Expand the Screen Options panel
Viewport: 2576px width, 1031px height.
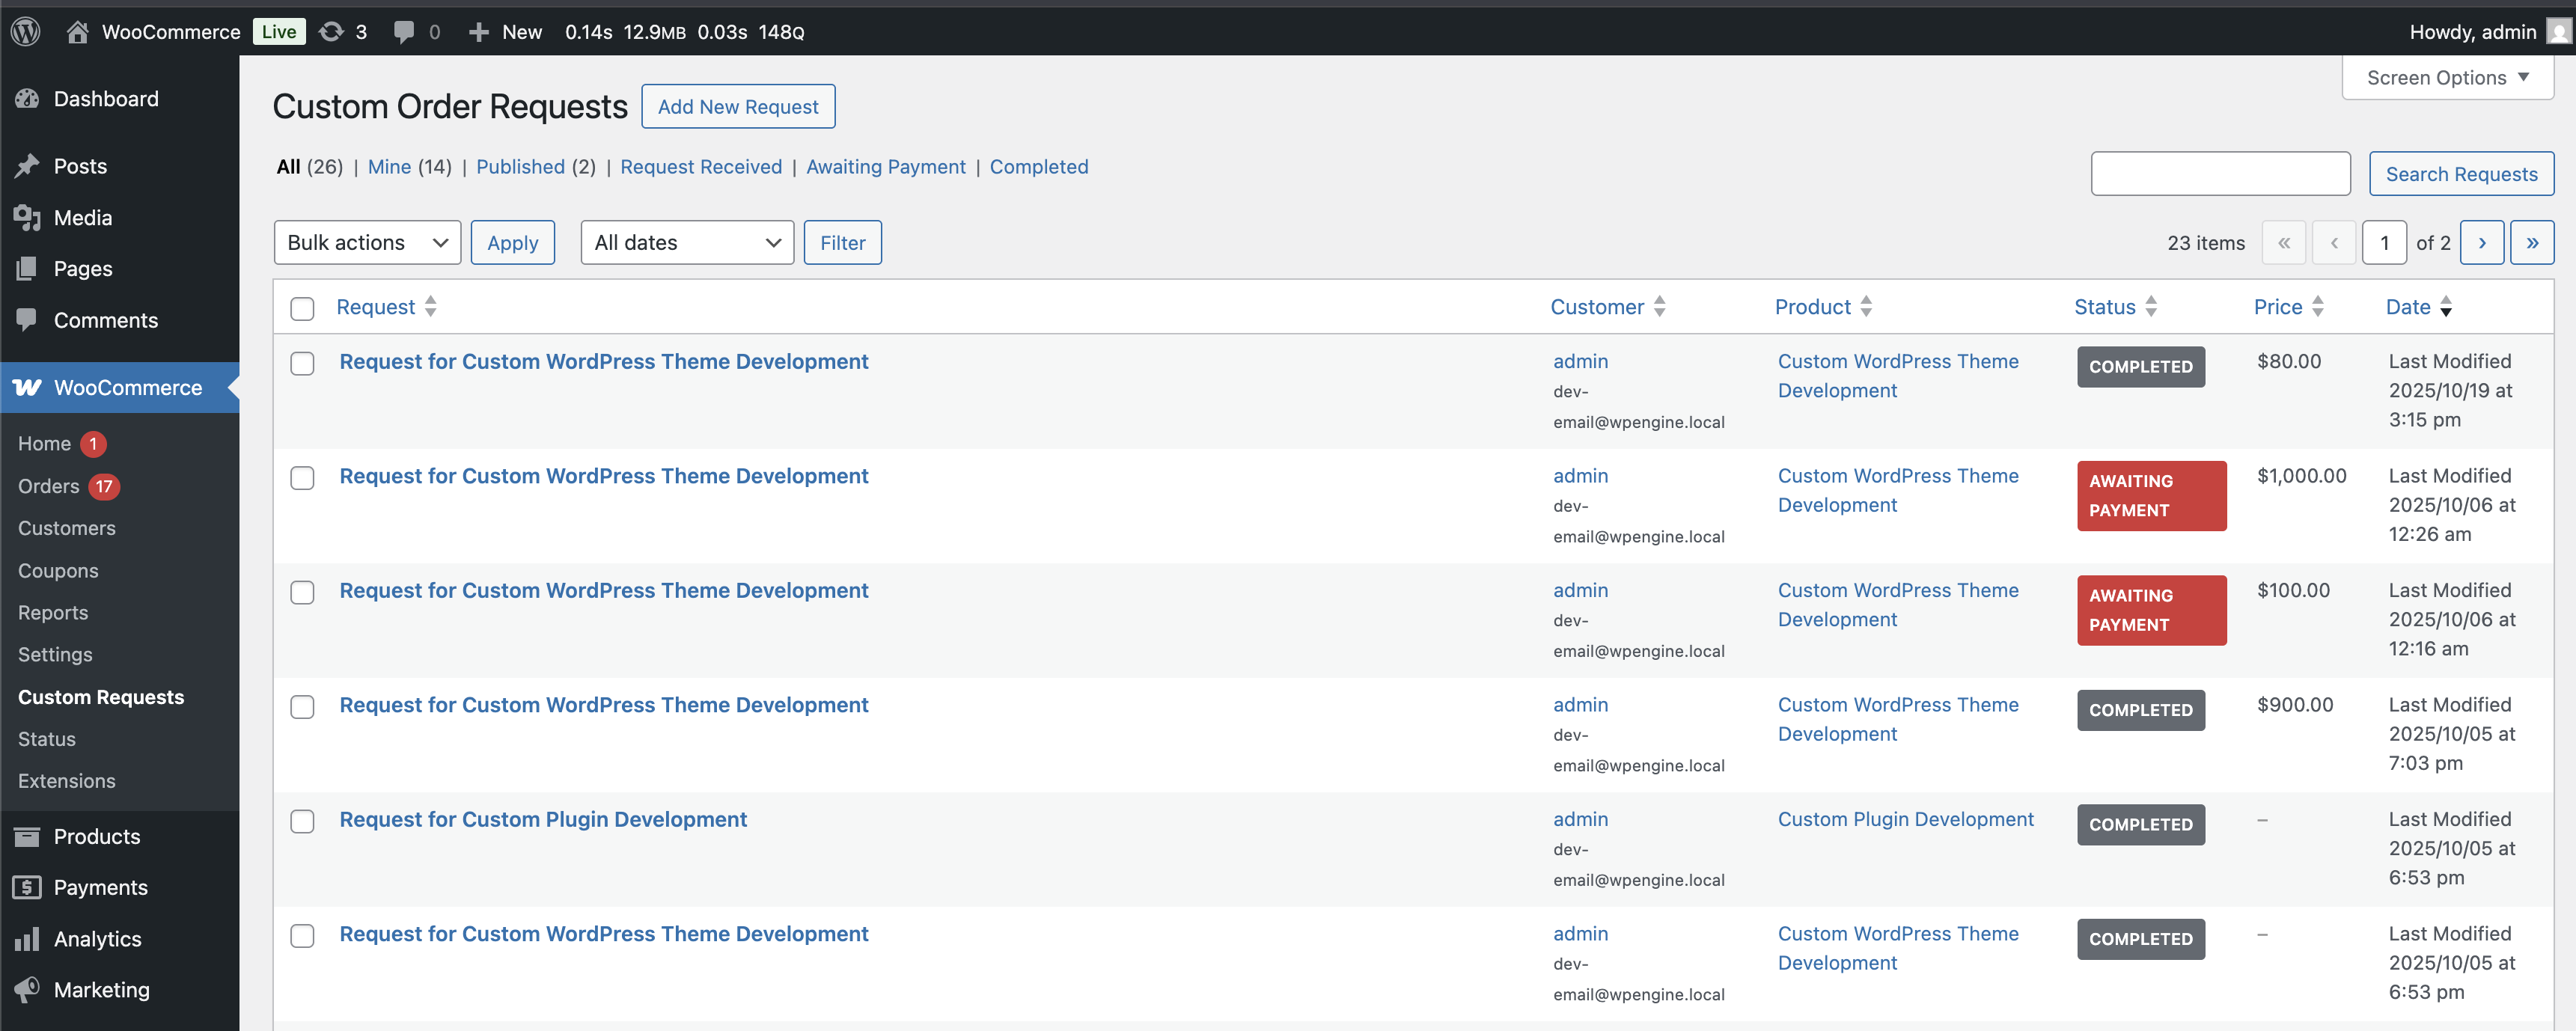2446,77
